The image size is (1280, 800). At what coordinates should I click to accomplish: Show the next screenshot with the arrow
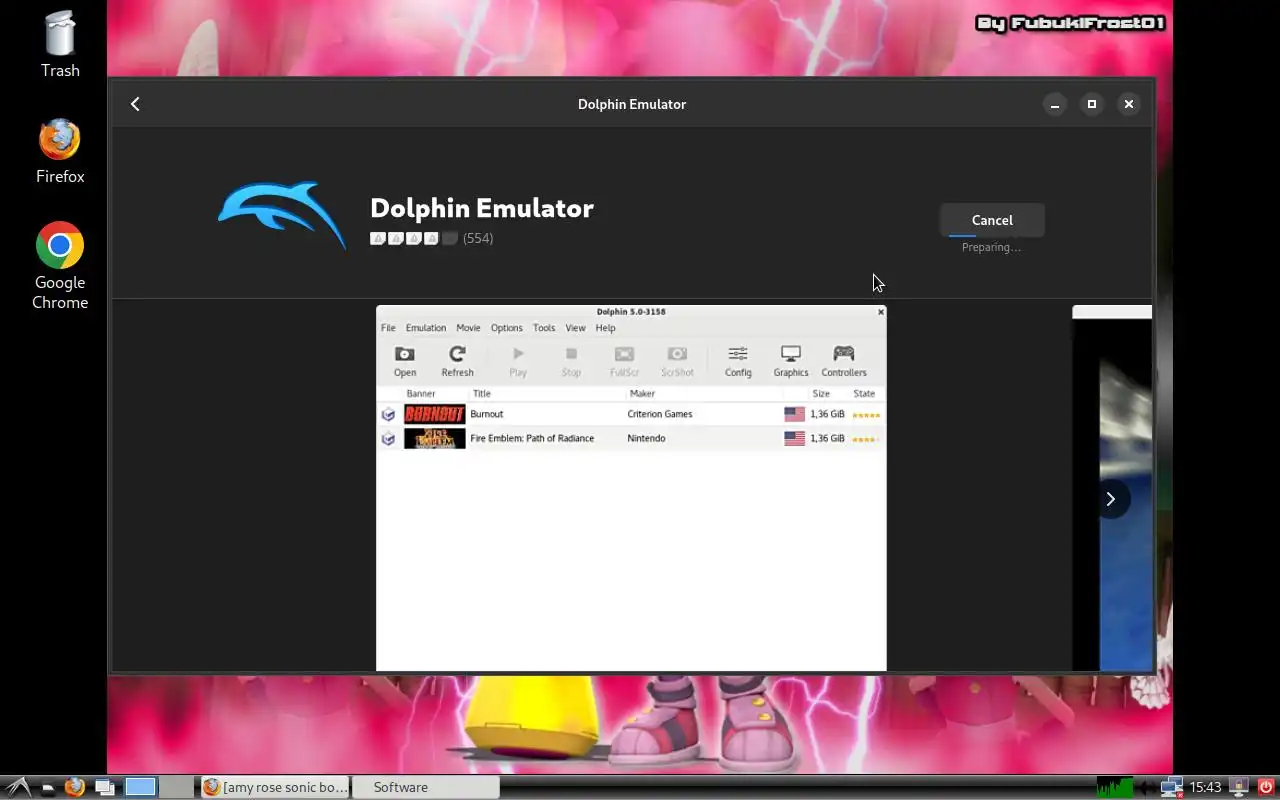[1110, 499]
